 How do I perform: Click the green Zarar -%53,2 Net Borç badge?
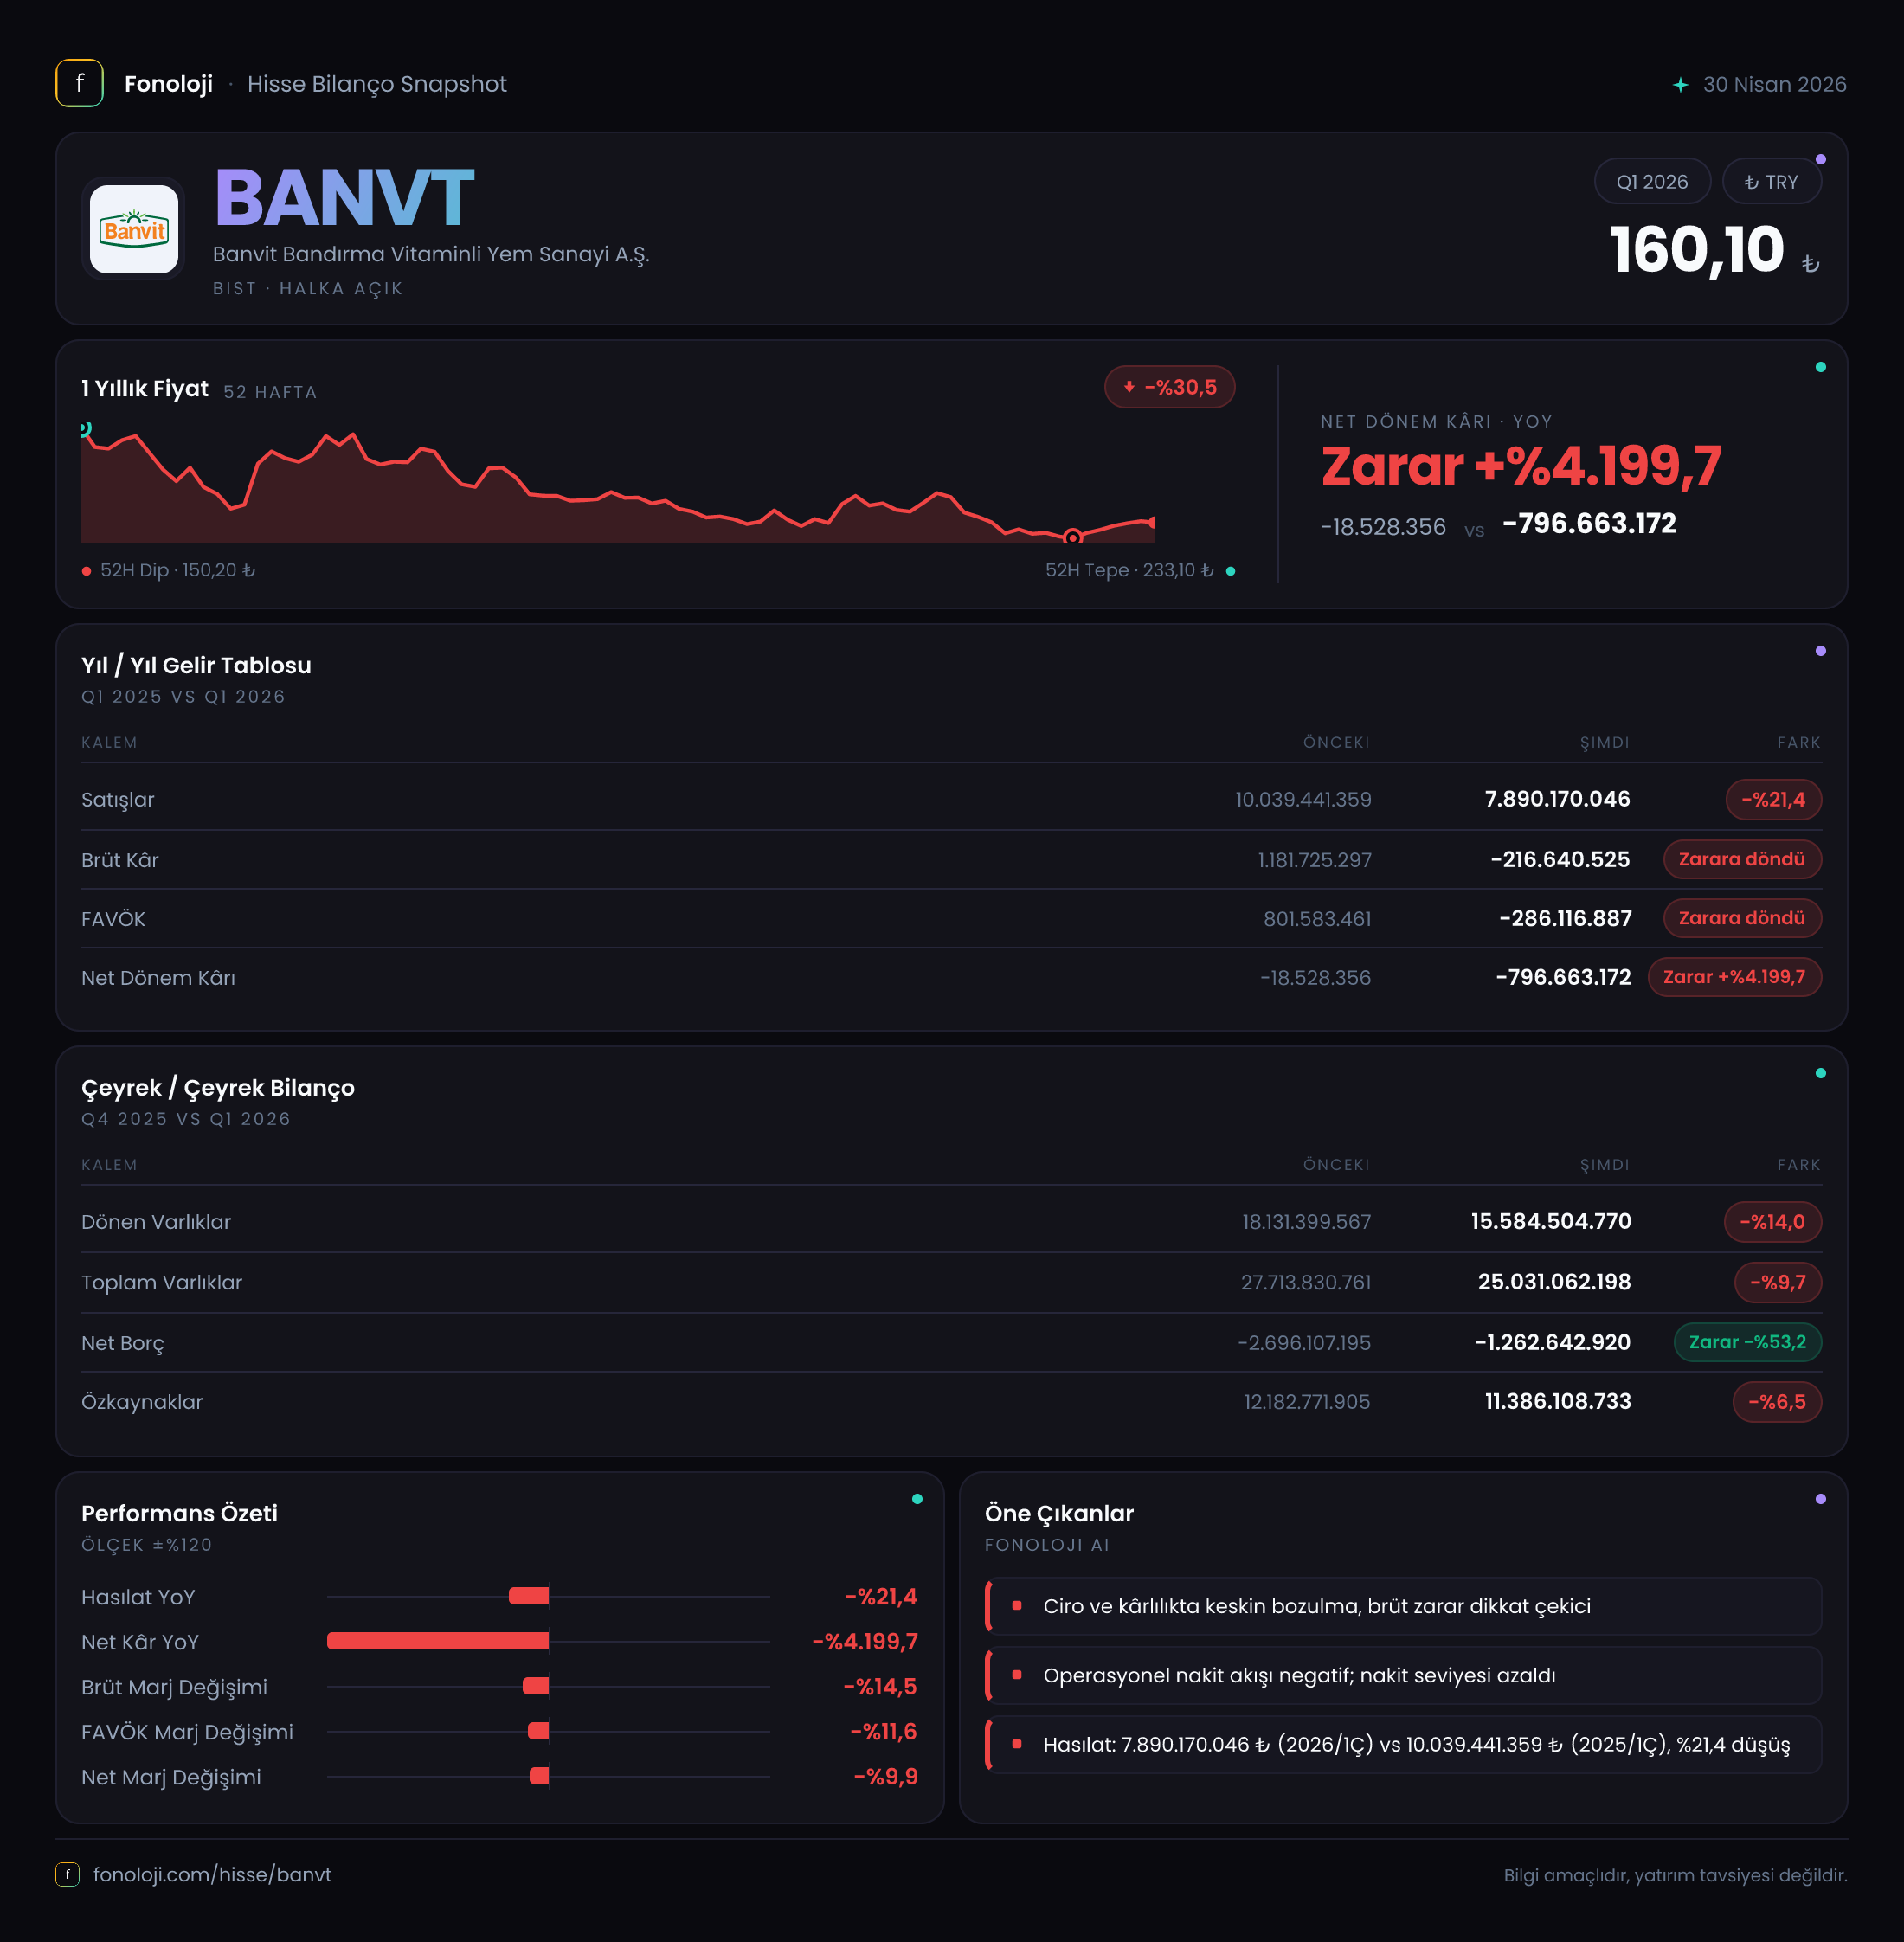point(1747,1342)
